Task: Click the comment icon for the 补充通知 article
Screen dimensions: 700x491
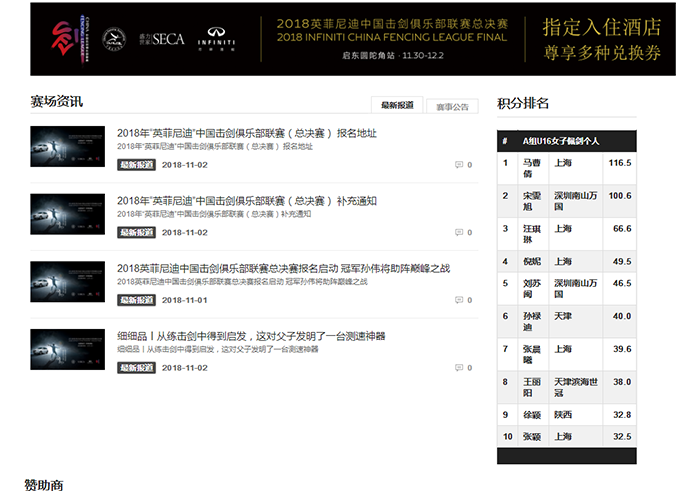Action: 459,232
